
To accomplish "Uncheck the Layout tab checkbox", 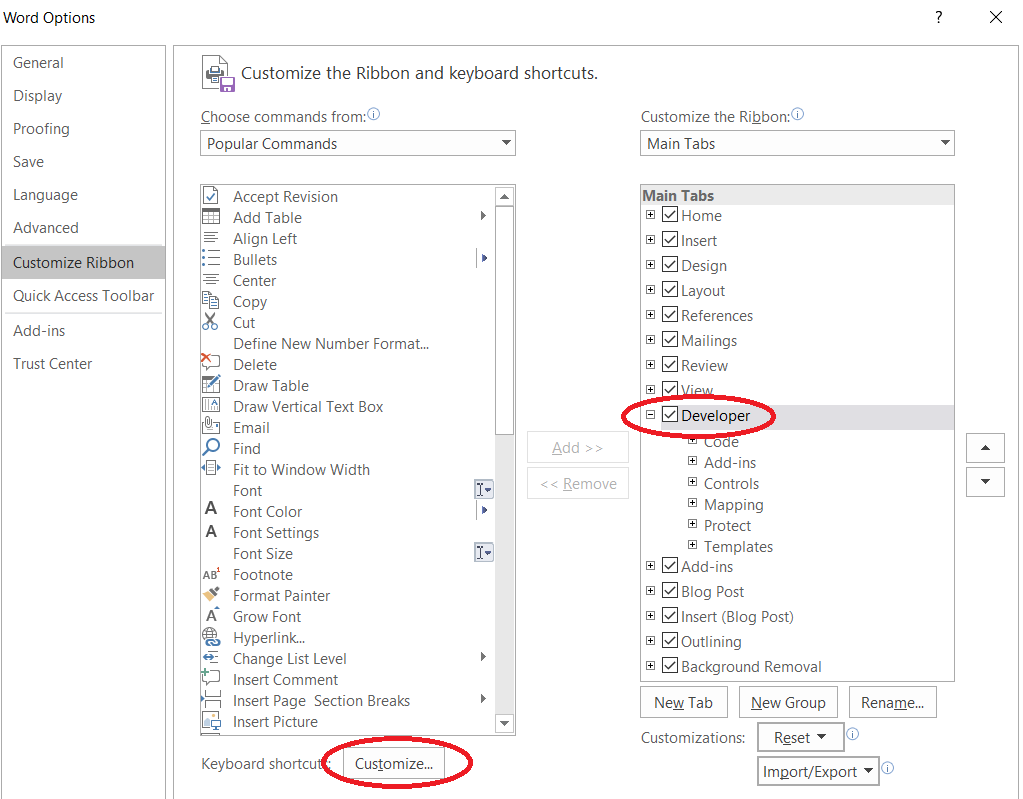I will (x=670, y=289).
